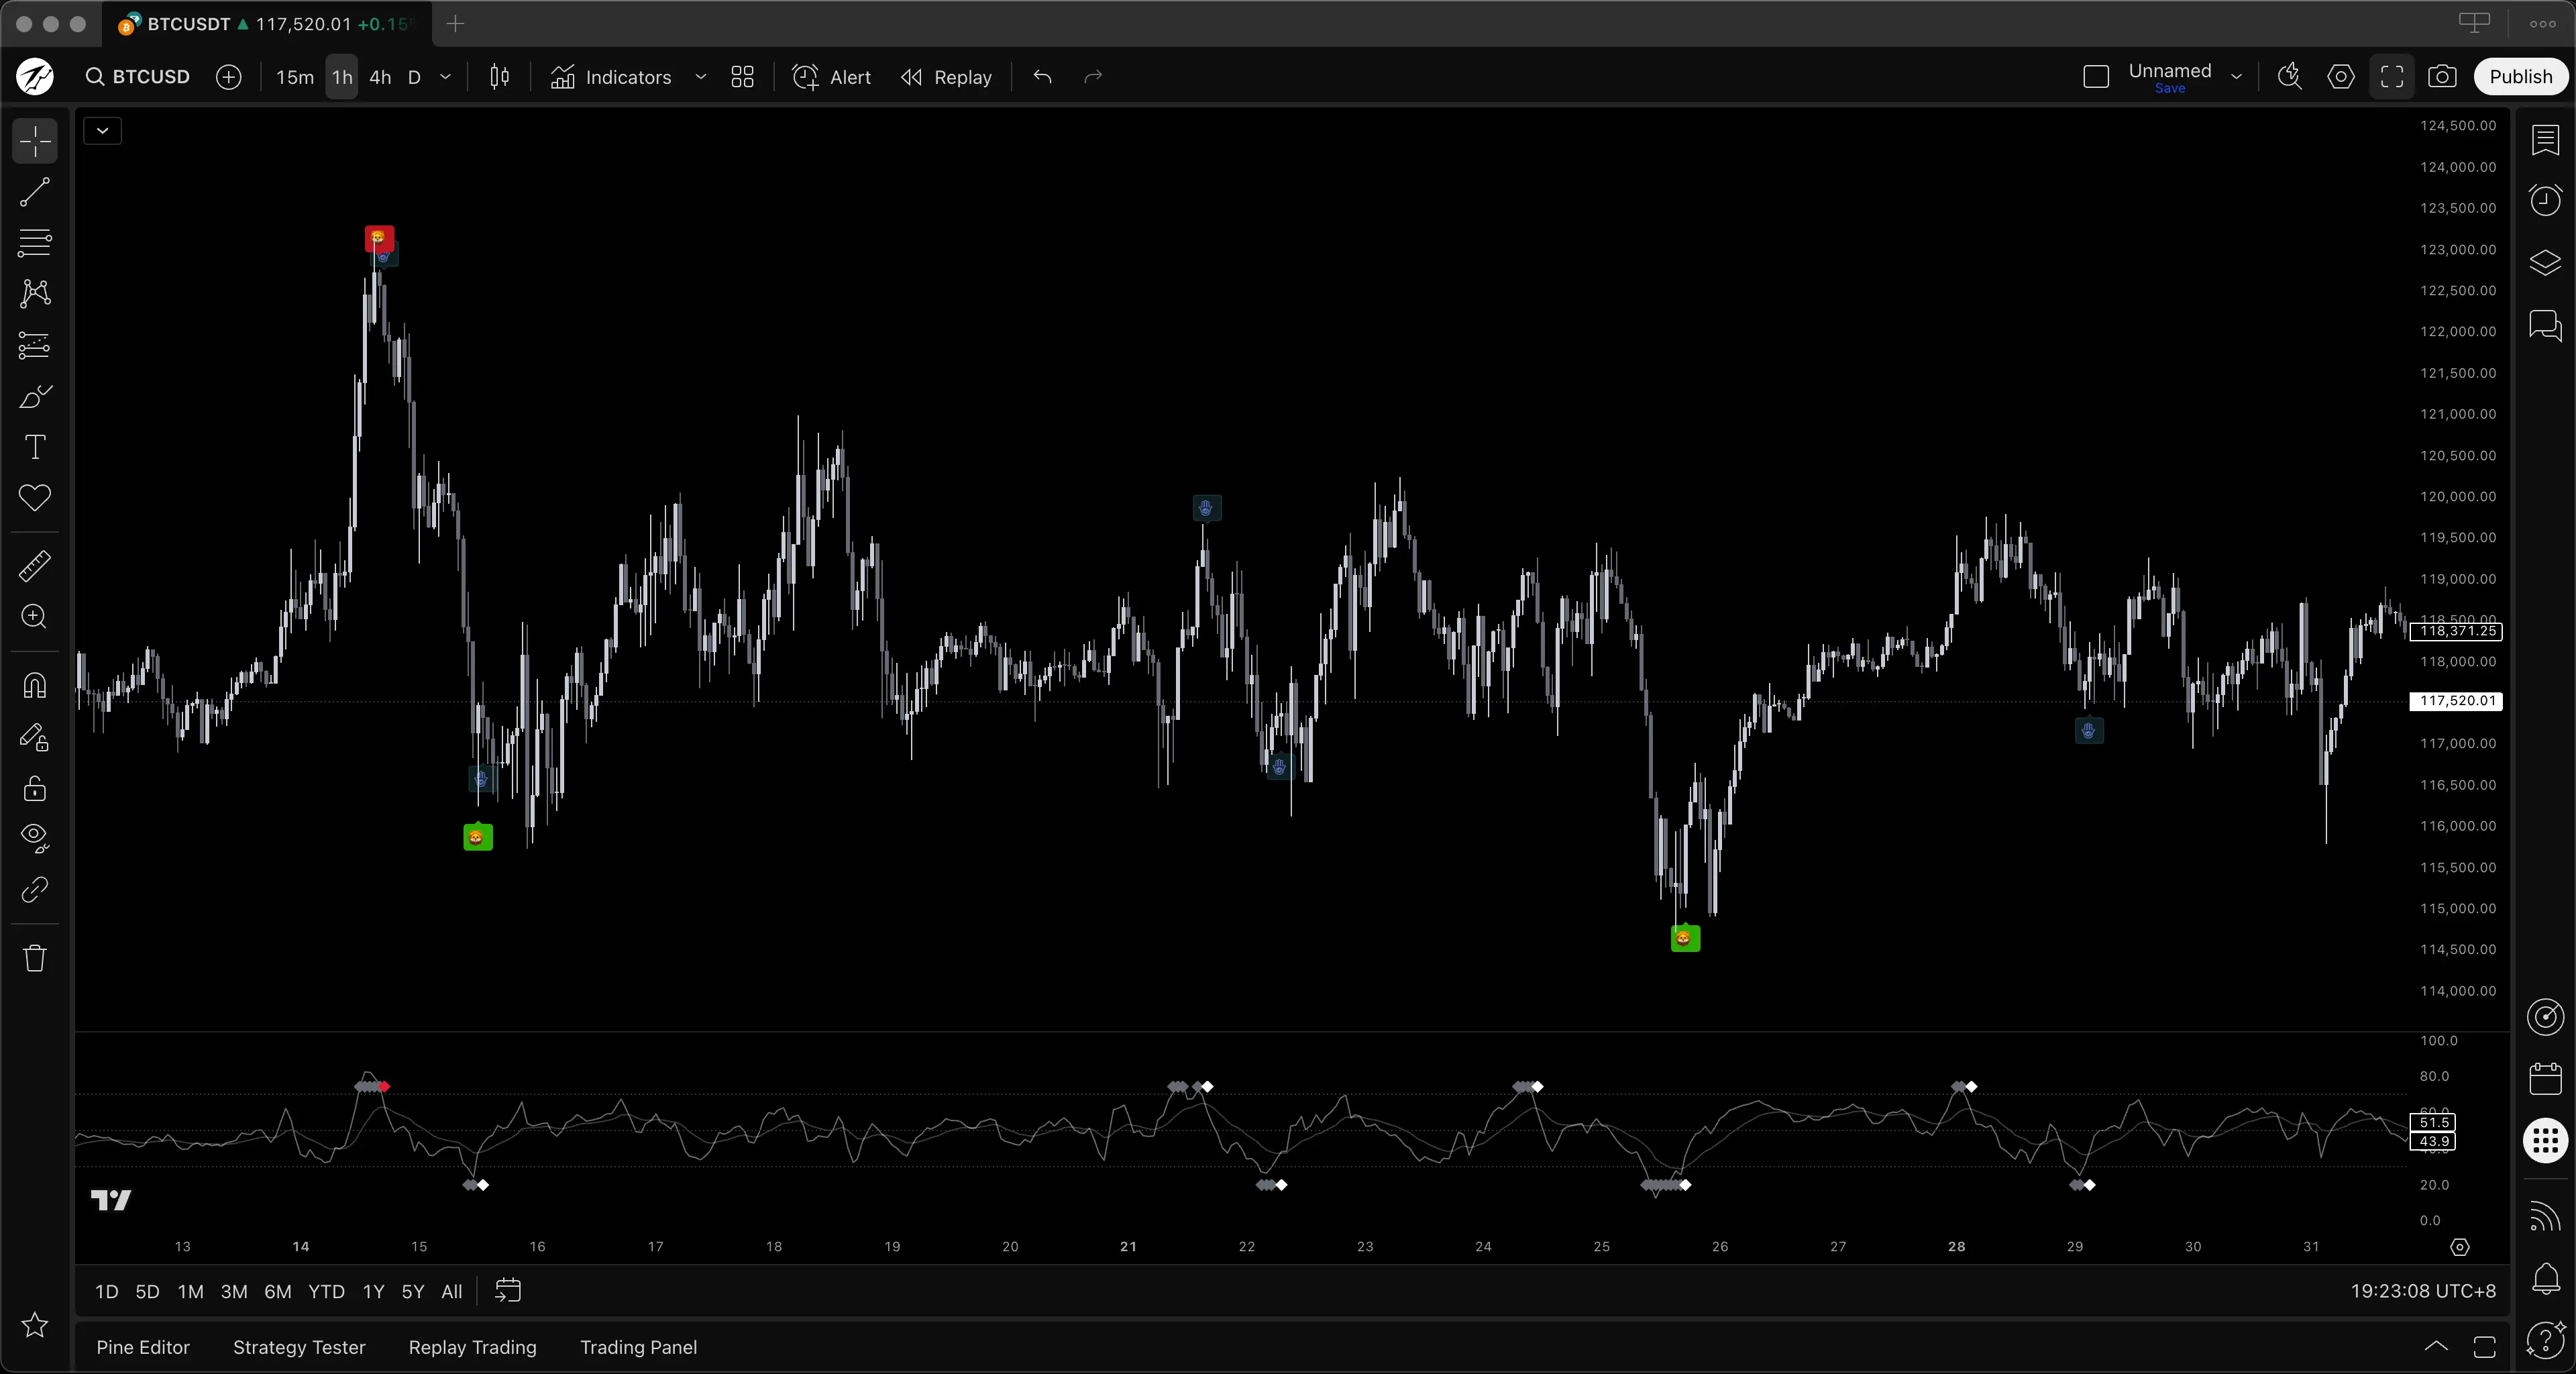Click the Publish button
This screenshot has width=2576, height=1374.
(x=2521, y=76)
